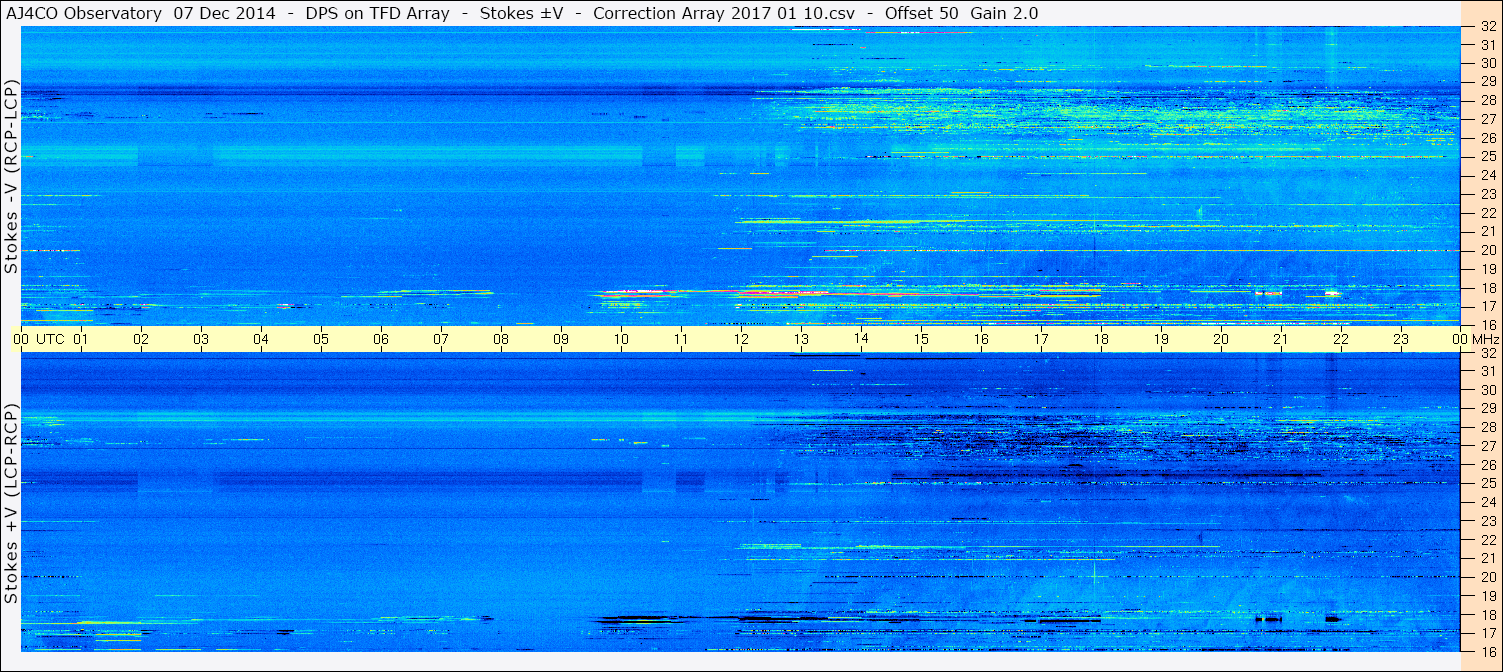Image resolution: width=1503 pixels, height=672 pixels.
Task: Select the 18 hour tick on the UTC axis
Action: [x=1101, y=339]
